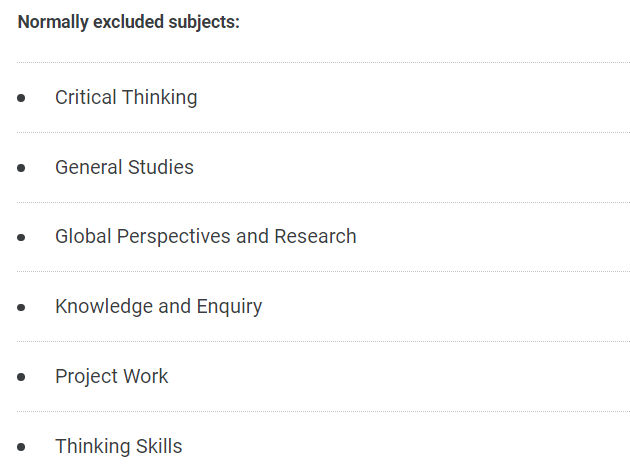Click the divider between Global Perspectives and Knowledge and Enquiry
Viewport: 630px width, 469px height.
[323, 272]
